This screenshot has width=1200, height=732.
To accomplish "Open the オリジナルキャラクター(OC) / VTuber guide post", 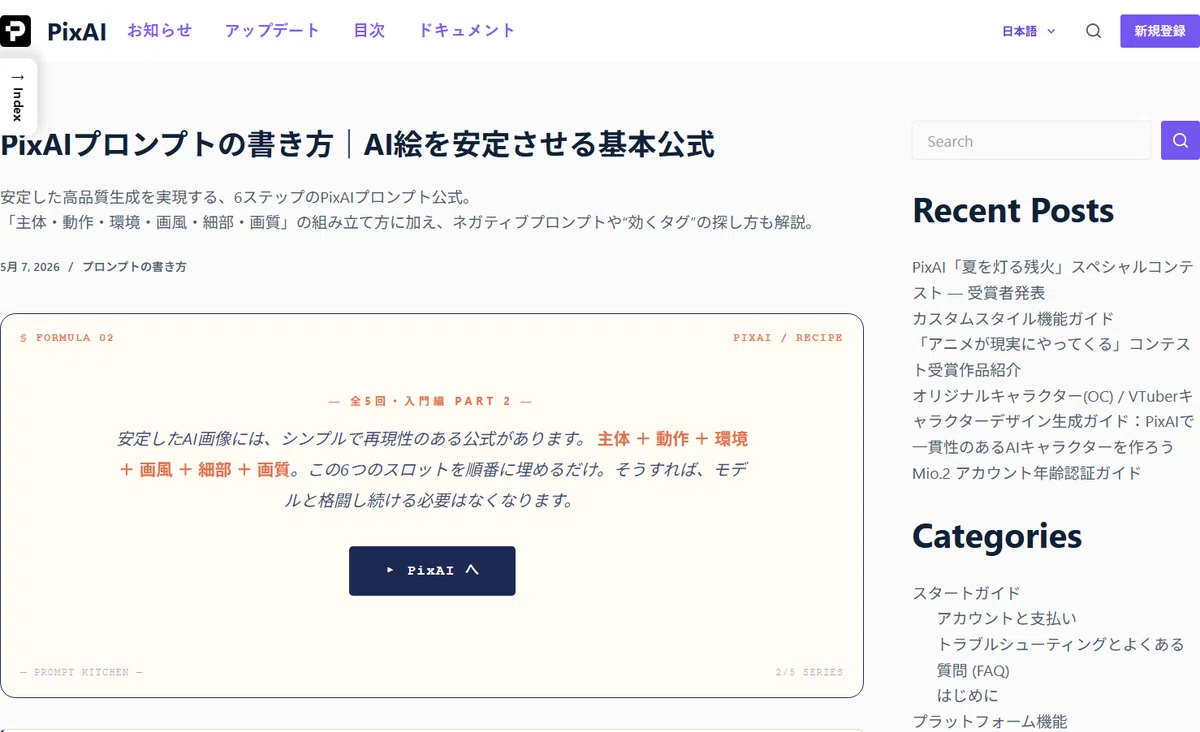I will [x=1053, y=421].
